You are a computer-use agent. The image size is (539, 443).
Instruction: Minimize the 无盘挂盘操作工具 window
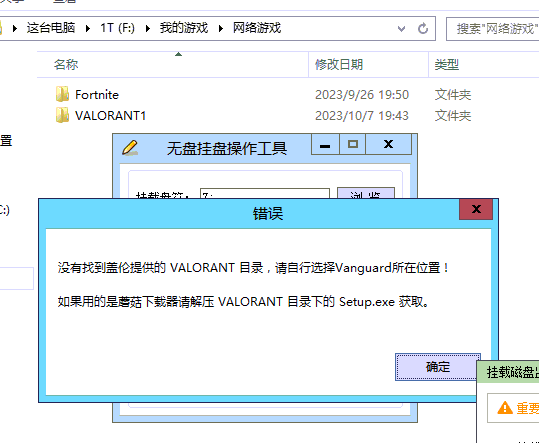pos(325,144)
